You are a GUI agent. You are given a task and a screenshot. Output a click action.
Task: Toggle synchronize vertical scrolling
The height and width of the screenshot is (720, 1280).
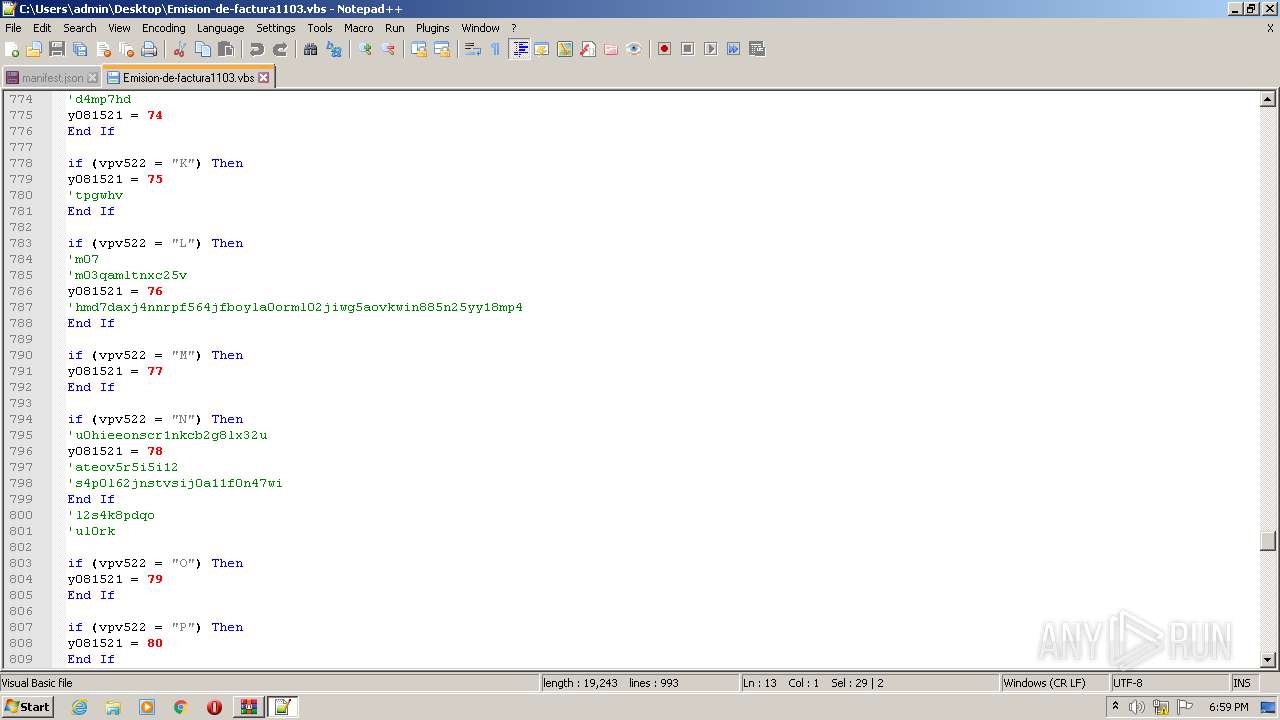pyautogui.click(x=419, y=49)
